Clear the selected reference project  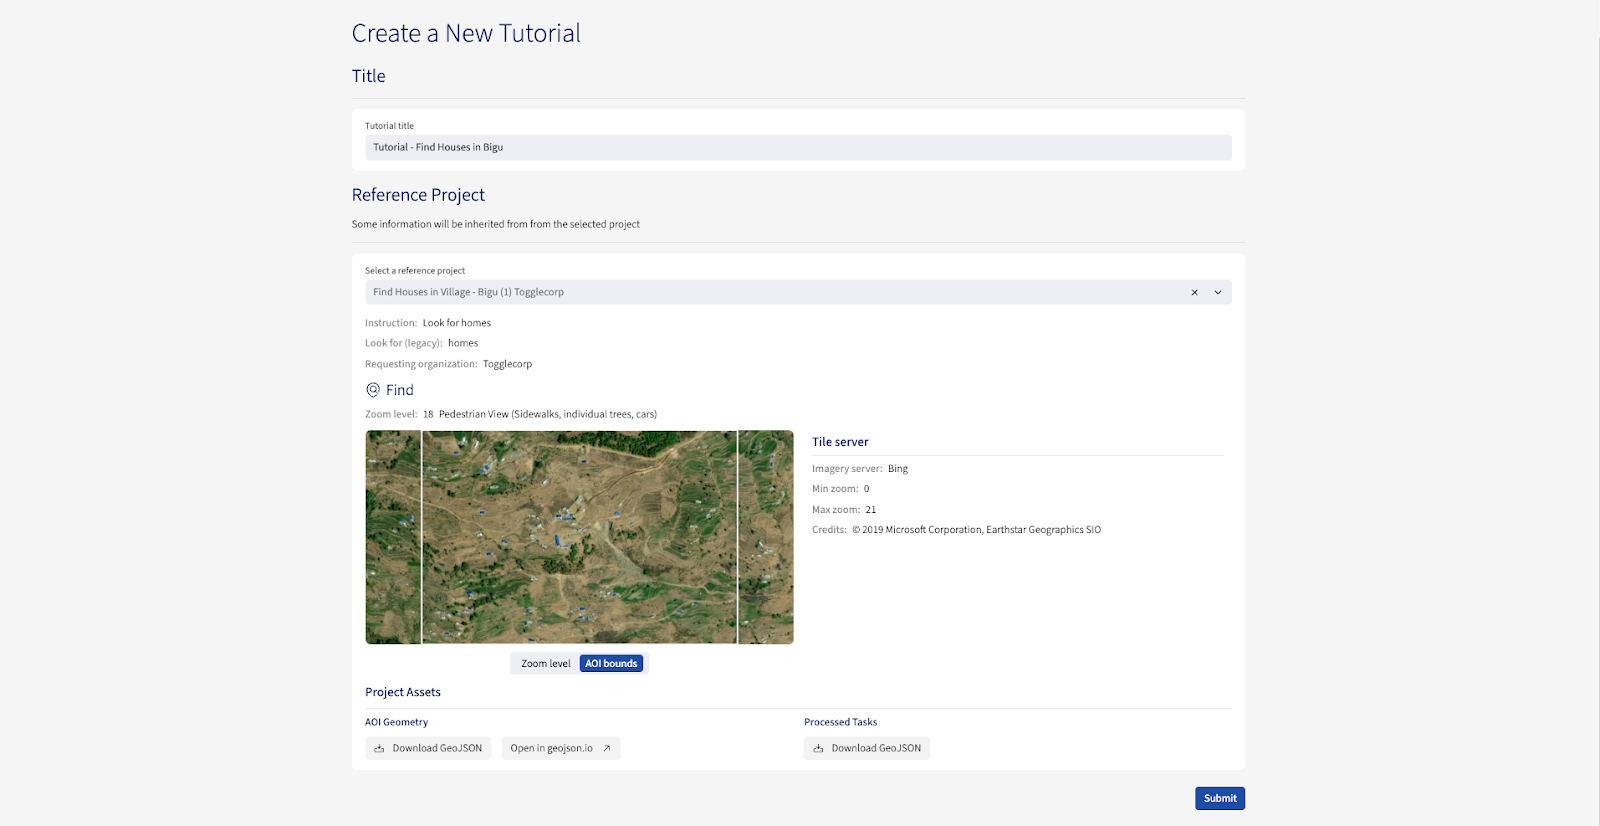1194,292
